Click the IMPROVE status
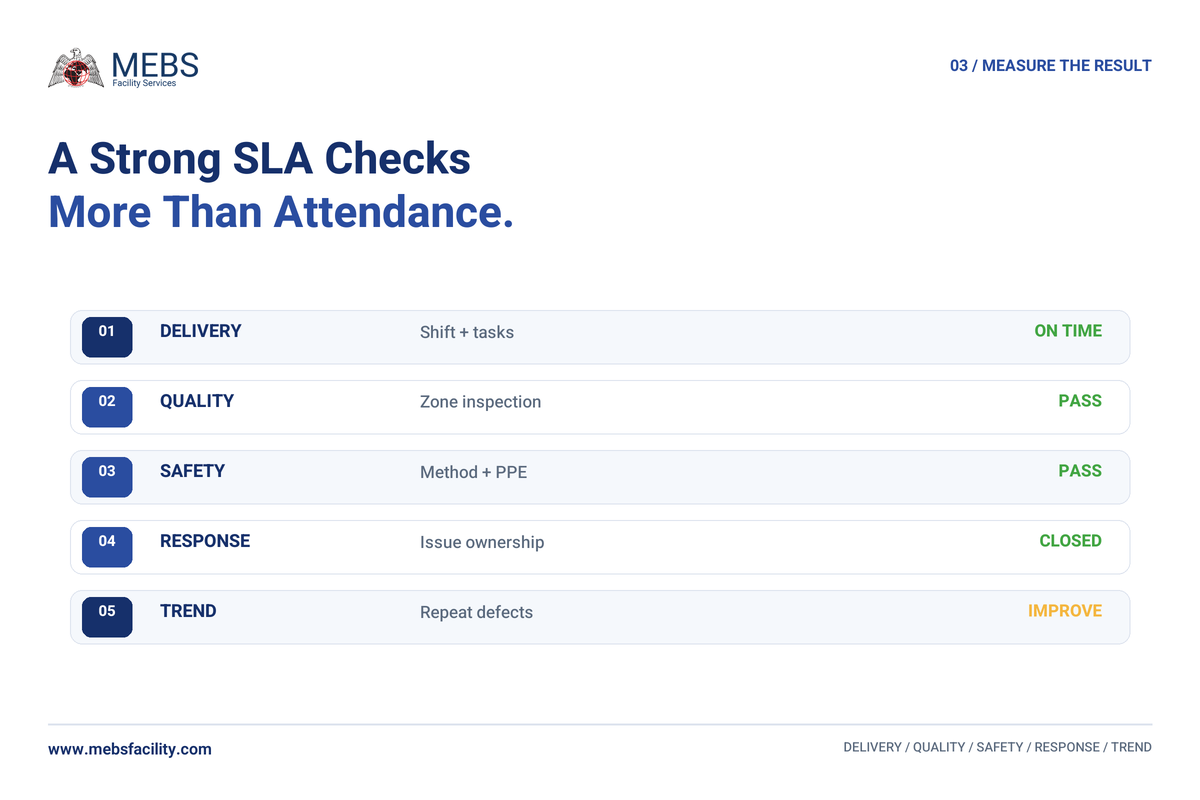The image size is (1200, 800). pos(1065,611)
